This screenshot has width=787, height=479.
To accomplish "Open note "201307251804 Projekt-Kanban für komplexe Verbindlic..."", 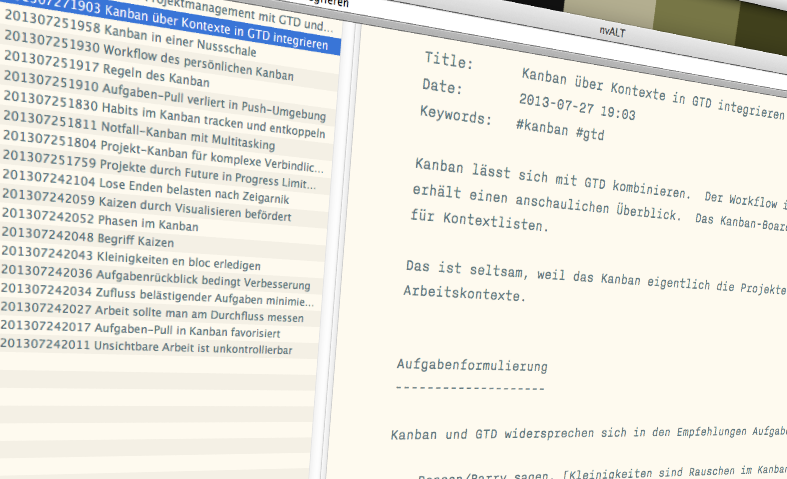I will [x=163, y=153].
